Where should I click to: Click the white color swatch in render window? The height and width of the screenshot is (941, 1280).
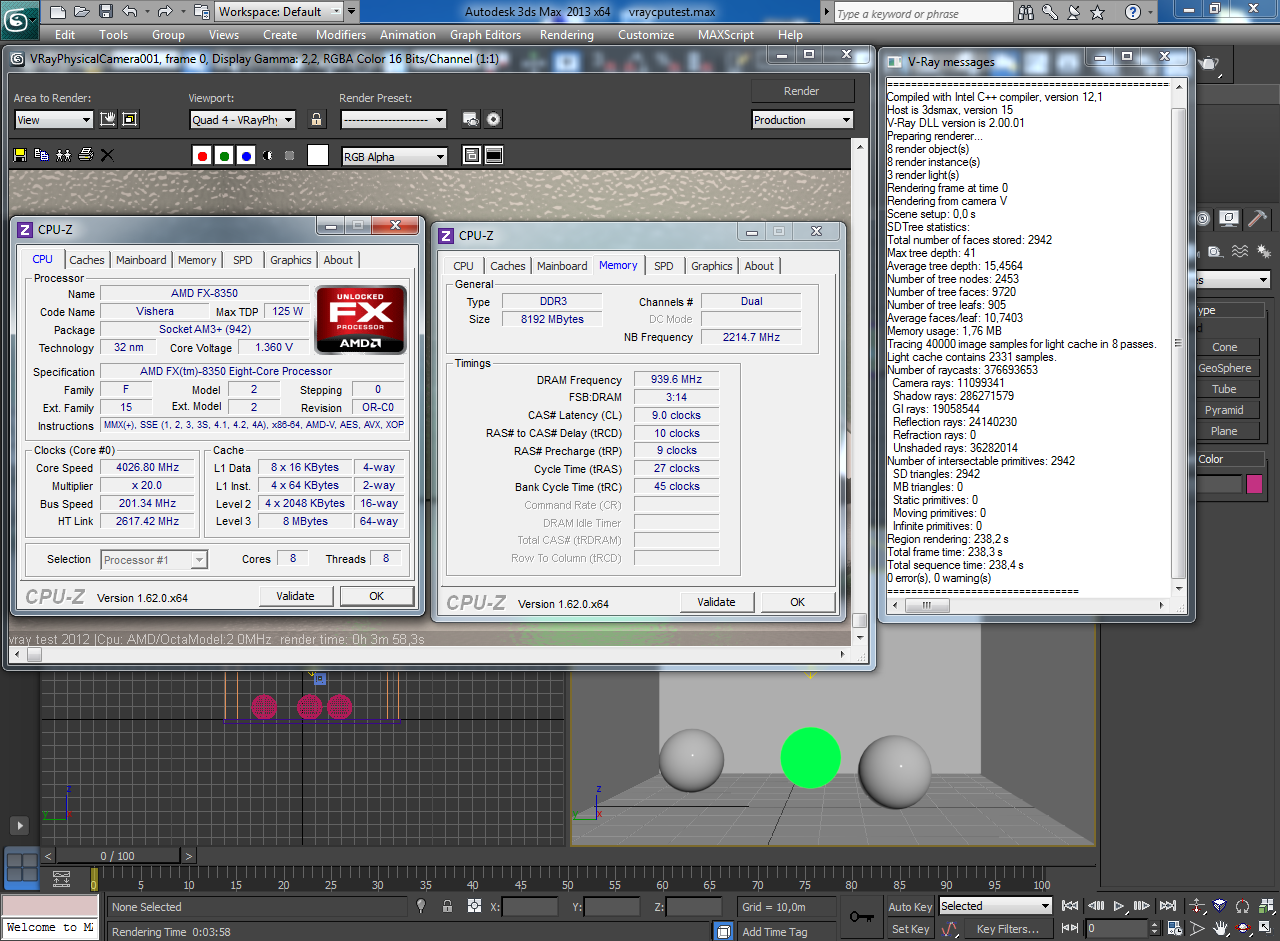coord(318,156)
